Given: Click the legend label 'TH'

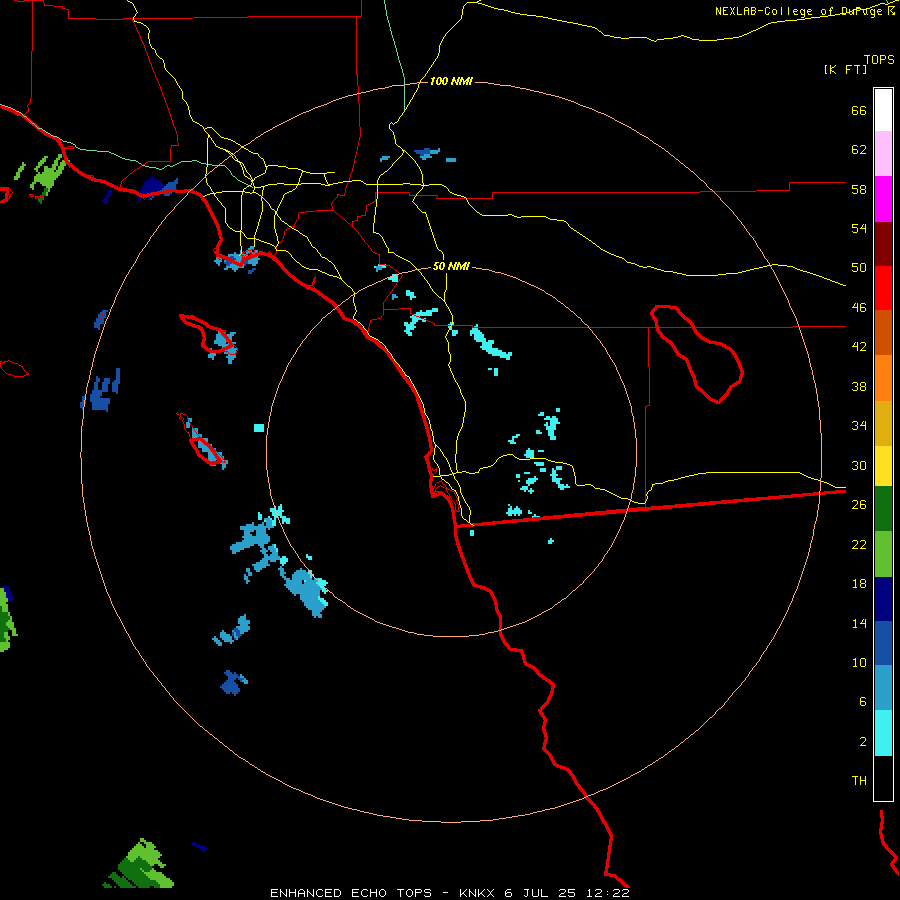Looking at the screenshot, I should point(859,781).
